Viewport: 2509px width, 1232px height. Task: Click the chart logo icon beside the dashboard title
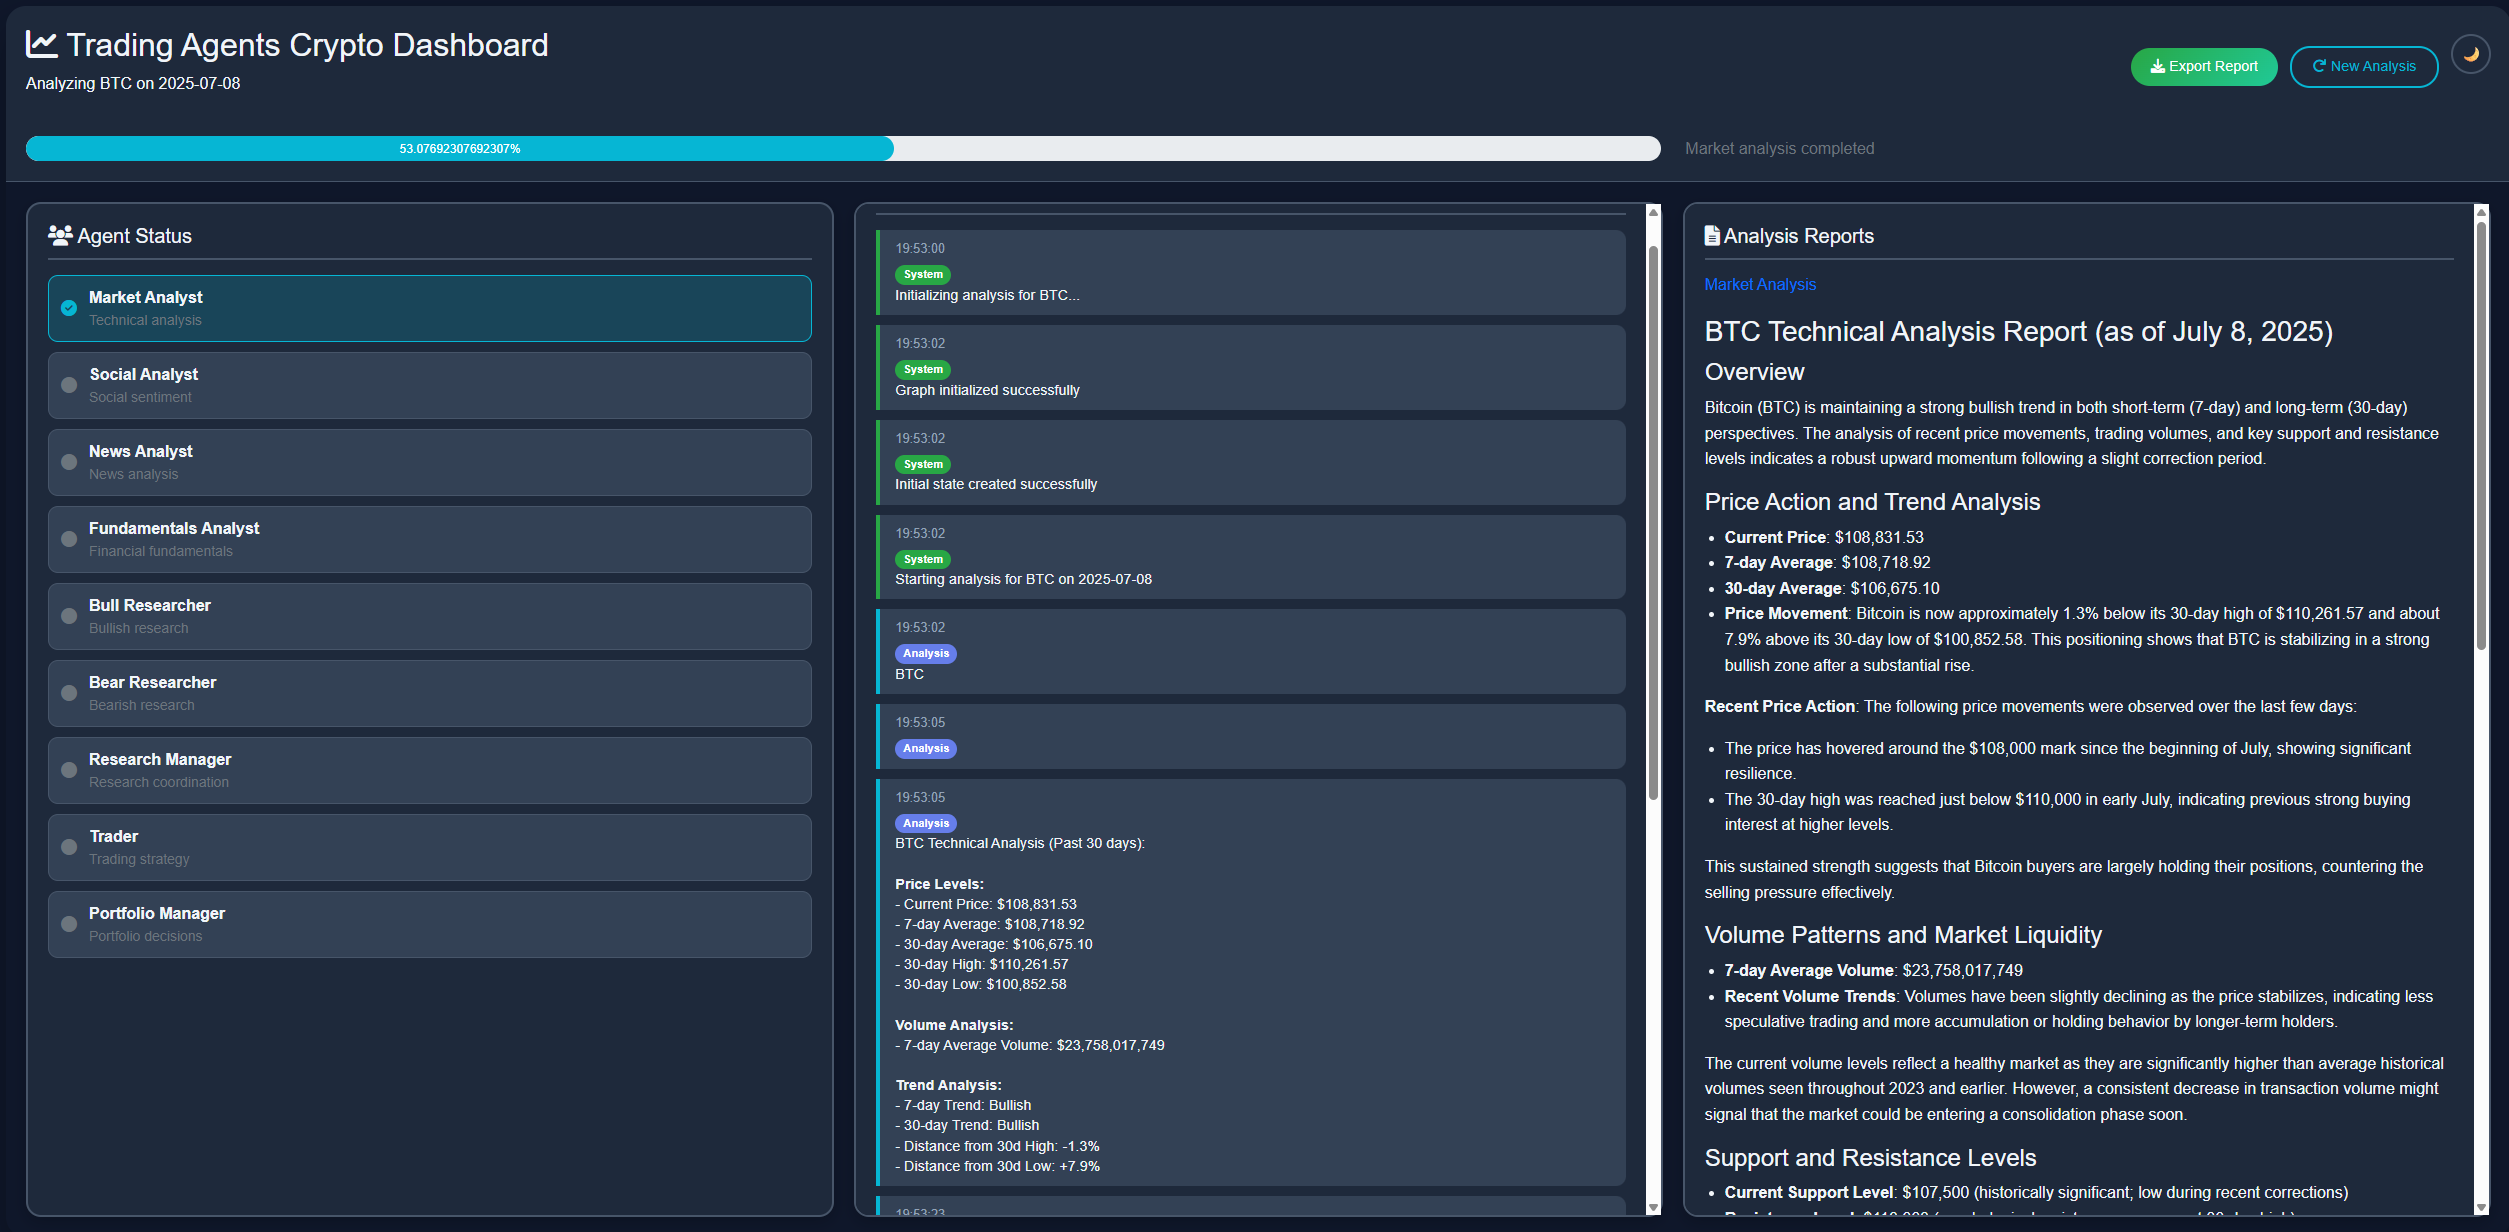pyautogui.click(x=41, y=44)
